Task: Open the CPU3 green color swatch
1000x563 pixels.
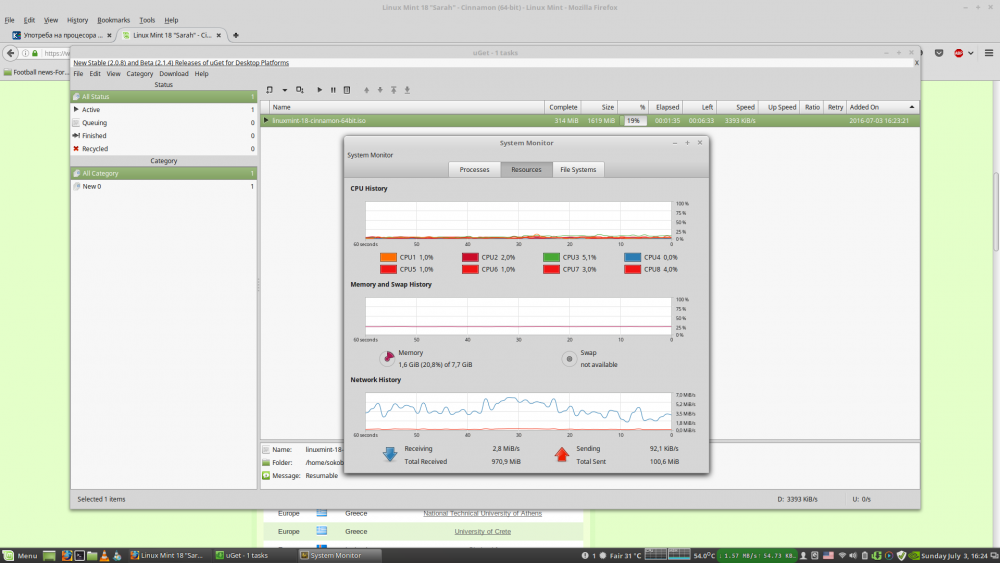Action: pos(551,257)
